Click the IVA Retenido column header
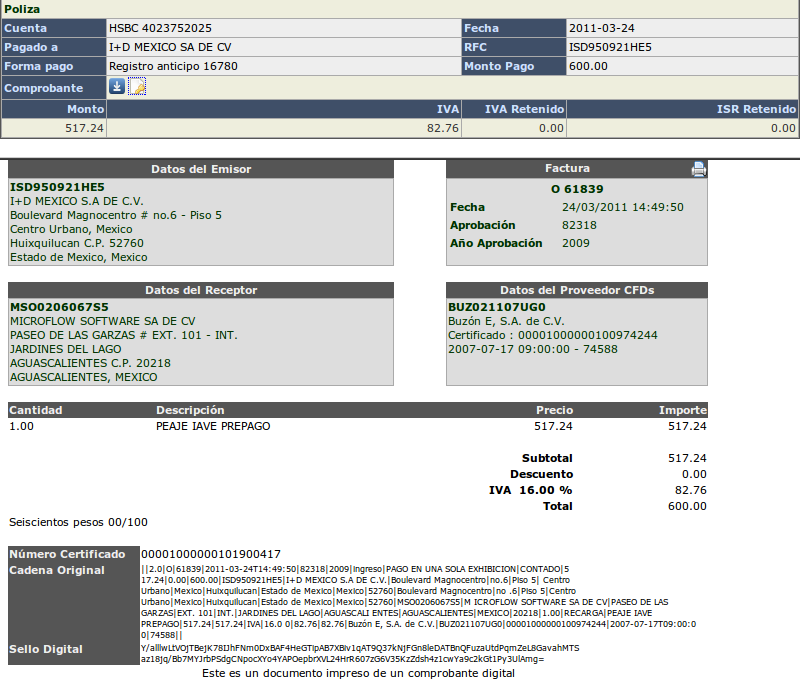The width and height of the screenshot is (800, 685). (x=524, y=109)
